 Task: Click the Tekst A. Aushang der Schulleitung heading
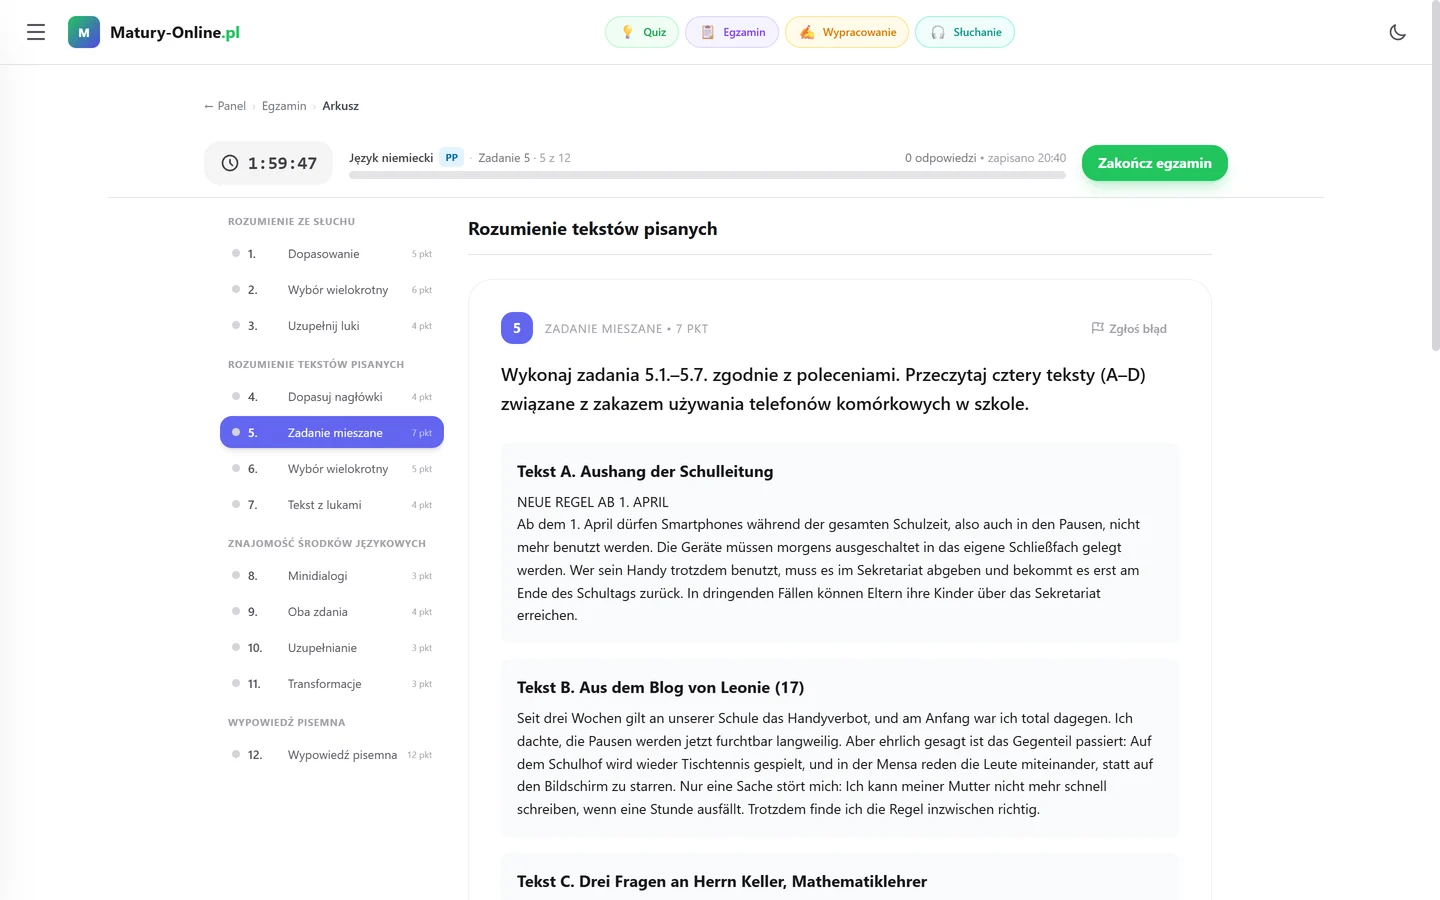[645, 472]
